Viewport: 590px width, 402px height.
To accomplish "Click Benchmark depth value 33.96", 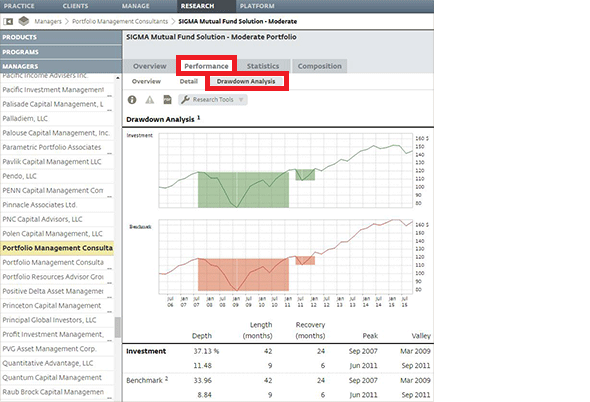I will (202, 381).
